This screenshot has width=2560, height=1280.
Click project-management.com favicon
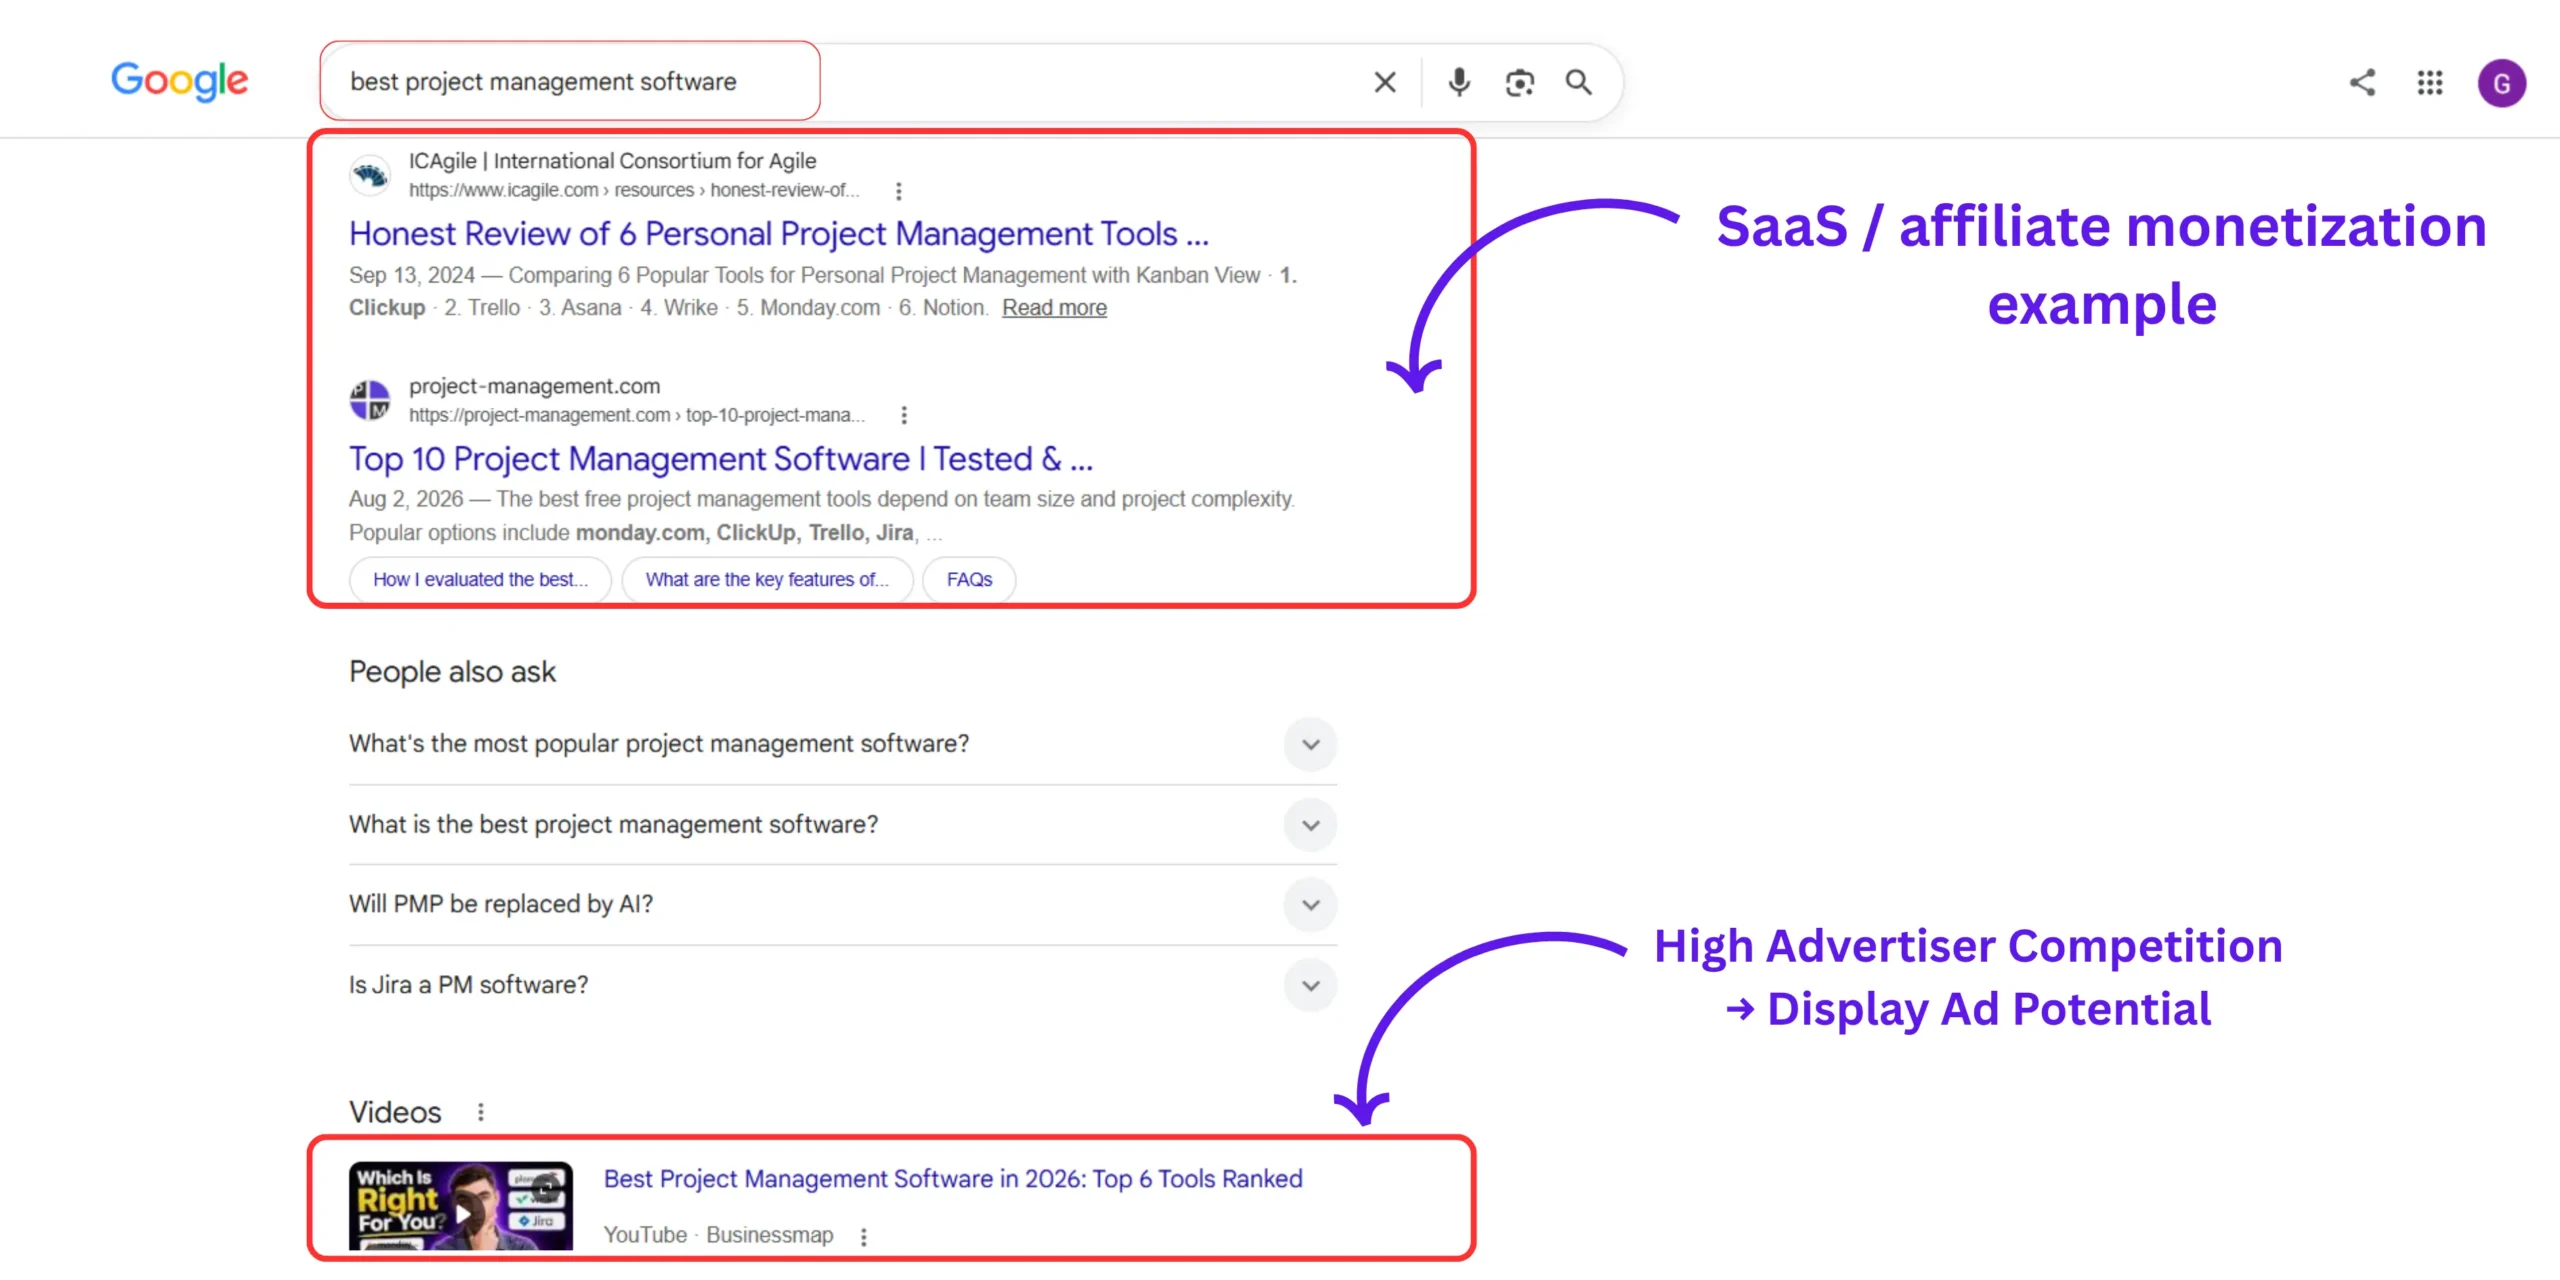[x=370, y=400]
